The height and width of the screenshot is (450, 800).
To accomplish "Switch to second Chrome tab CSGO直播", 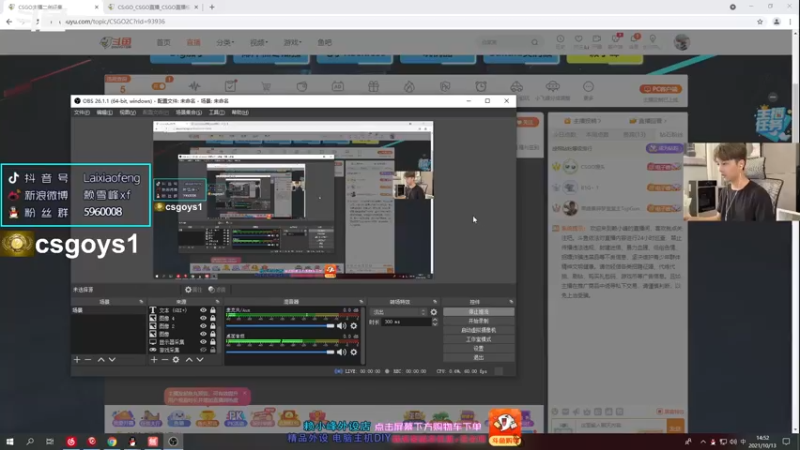I will [153, 7].
